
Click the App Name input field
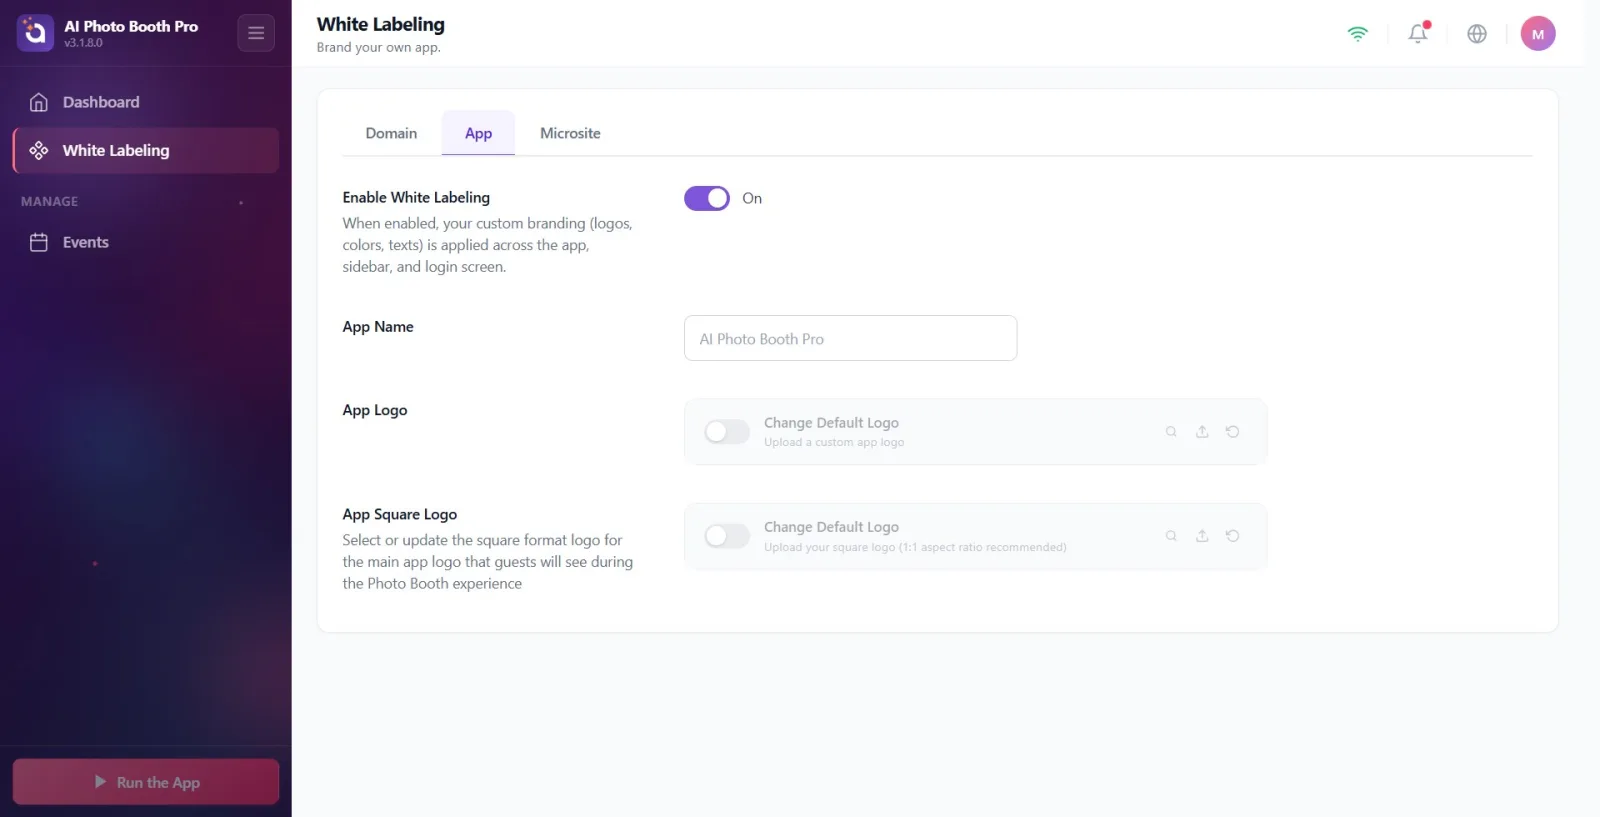851,338
